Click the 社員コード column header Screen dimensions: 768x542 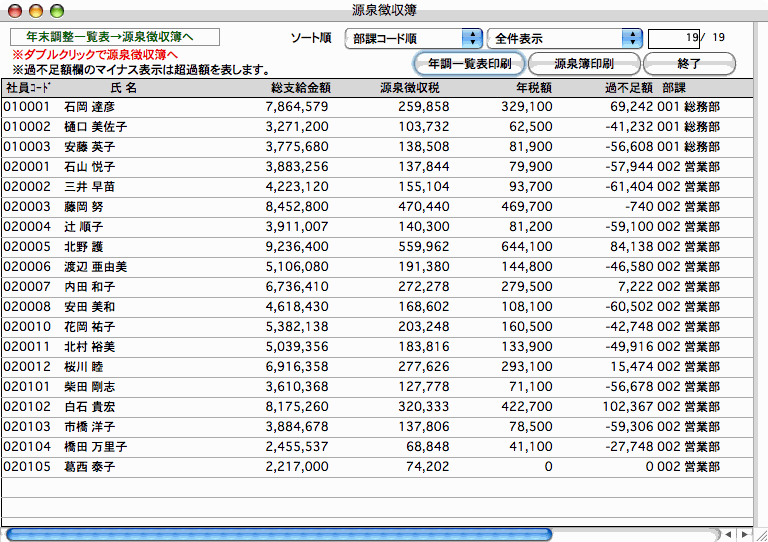click(x=27, y=87)
